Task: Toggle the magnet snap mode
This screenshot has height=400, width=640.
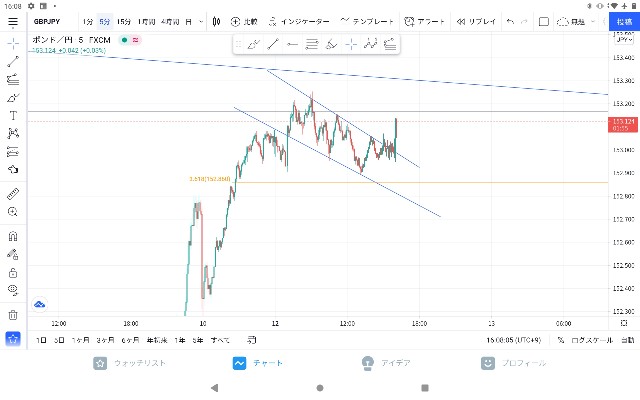Action: pyautogui.click(x=13, y=236)
